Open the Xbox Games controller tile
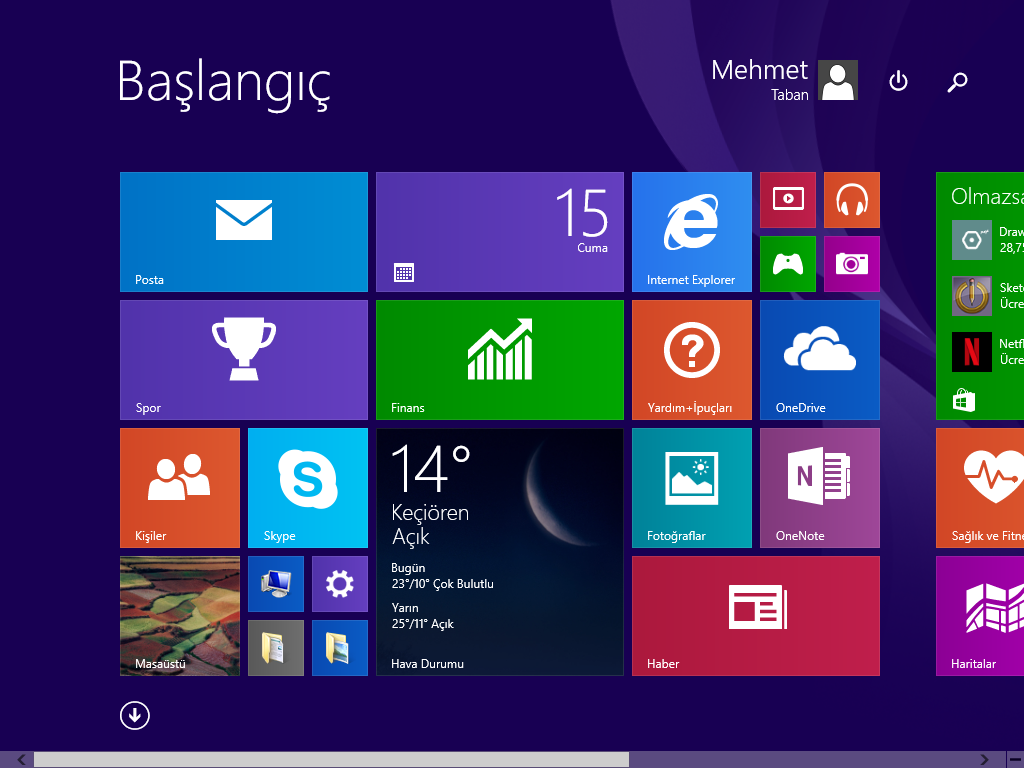This screenshot has height=768, width=1024. point(788,264)
